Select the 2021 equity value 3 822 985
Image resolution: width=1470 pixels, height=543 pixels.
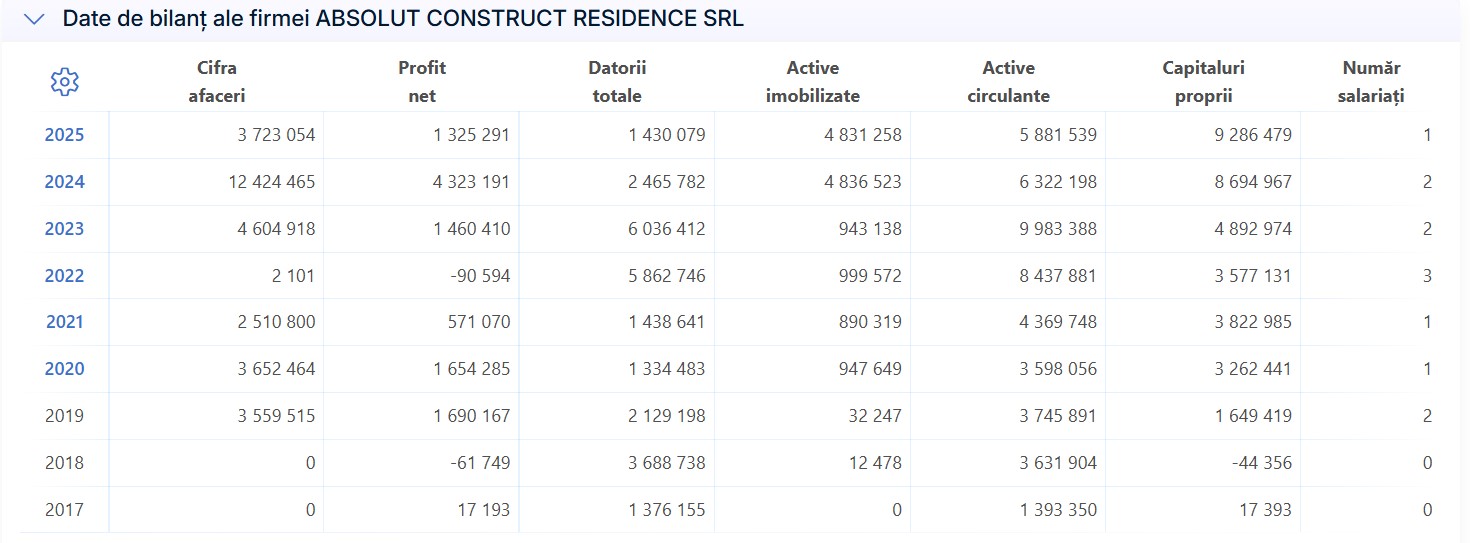point(1253,322)
